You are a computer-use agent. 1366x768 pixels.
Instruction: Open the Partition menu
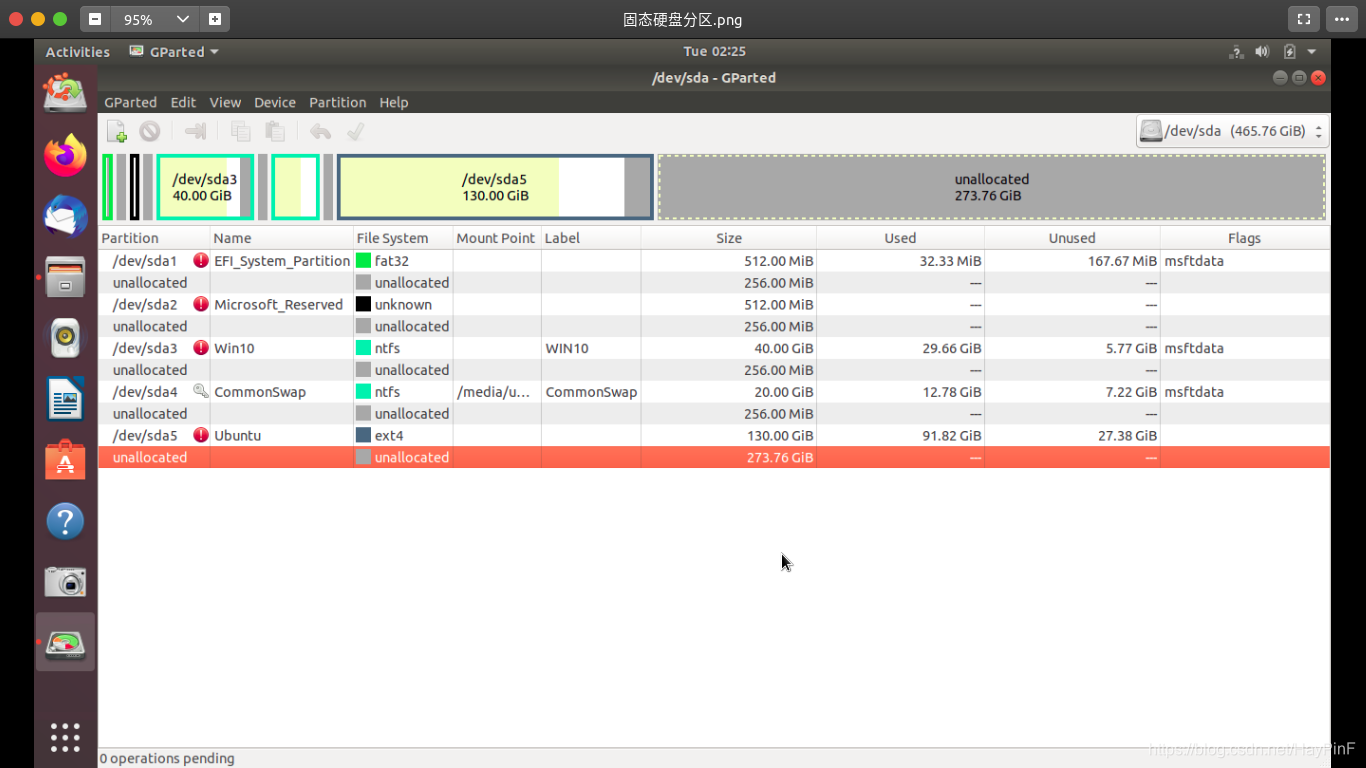click(338, 102)
